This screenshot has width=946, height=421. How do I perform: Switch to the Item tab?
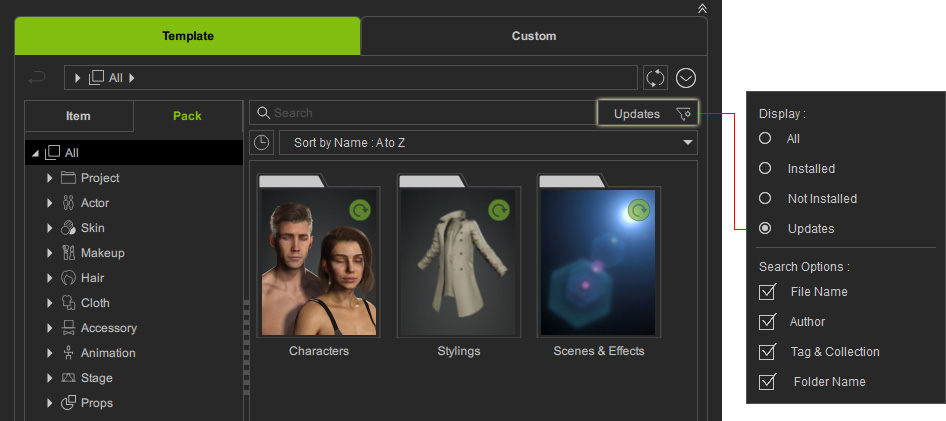[x=78, y=116]
